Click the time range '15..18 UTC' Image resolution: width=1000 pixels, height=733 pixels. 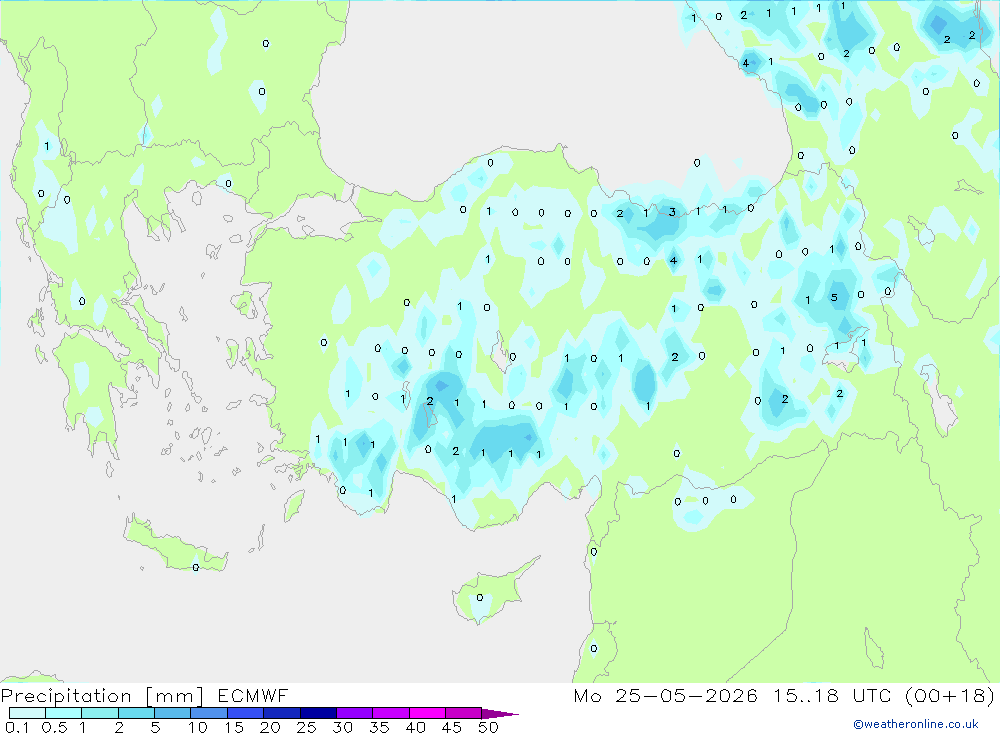[832, 695]
